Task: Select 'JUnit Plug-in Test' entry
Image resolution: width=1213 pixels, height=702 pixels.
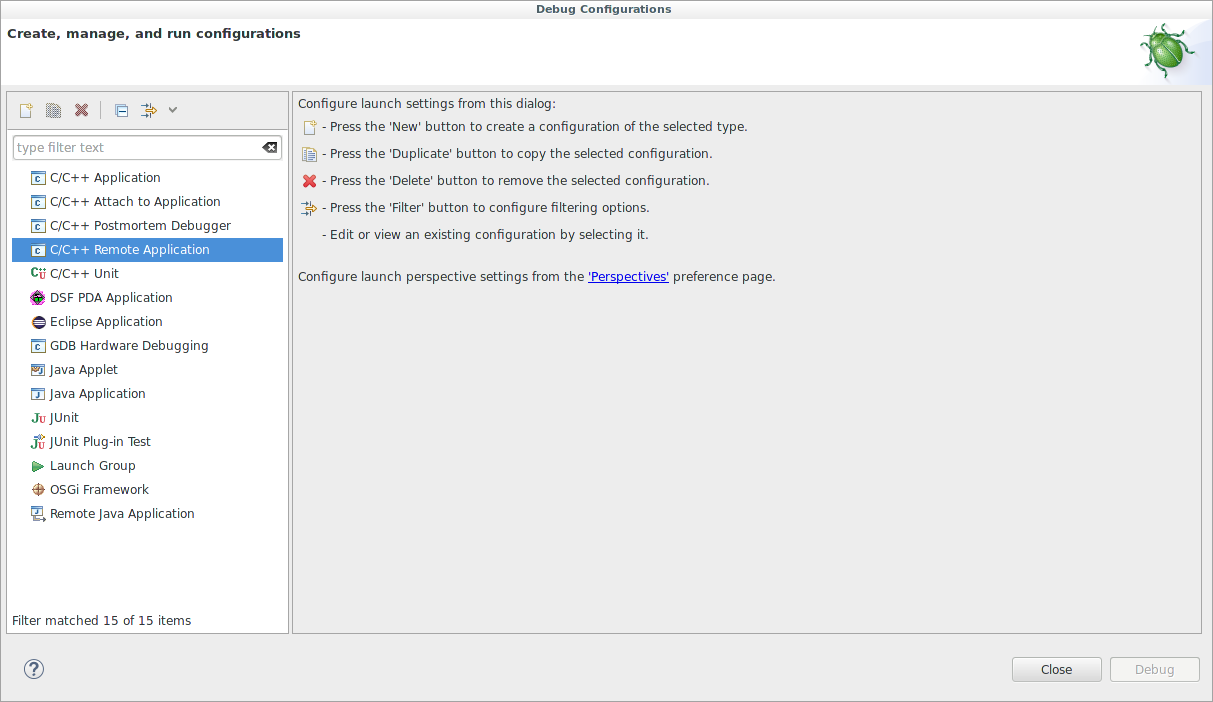Action: 100,442
